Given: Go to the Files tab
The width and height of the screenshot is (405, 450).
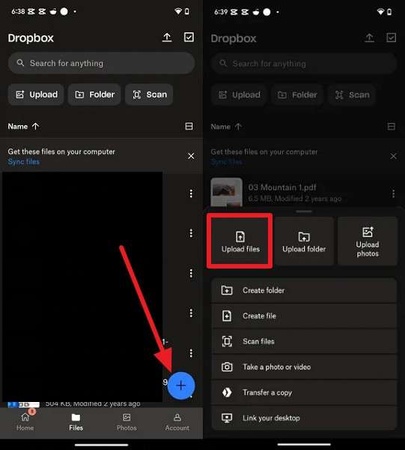Looking at the screenshot, I should [76, 422].
